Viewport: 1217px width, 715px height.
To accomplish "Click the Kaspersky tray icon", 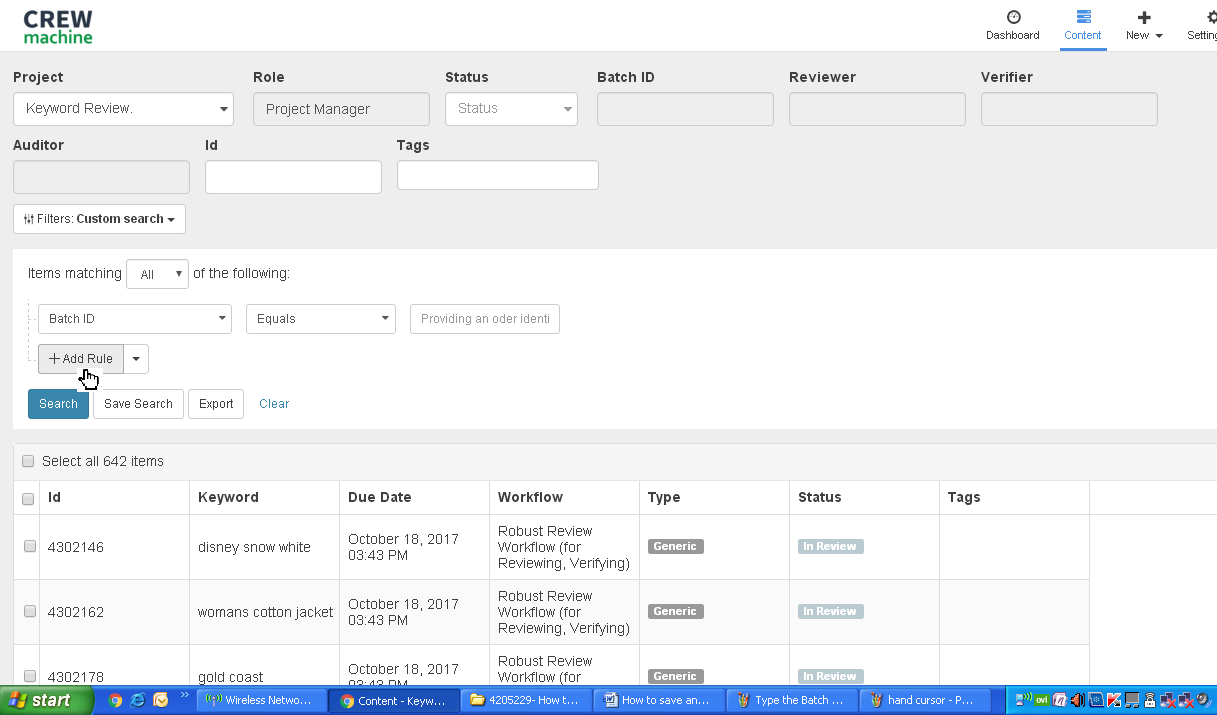I will pyautogui.click(x=1114, y=700).
